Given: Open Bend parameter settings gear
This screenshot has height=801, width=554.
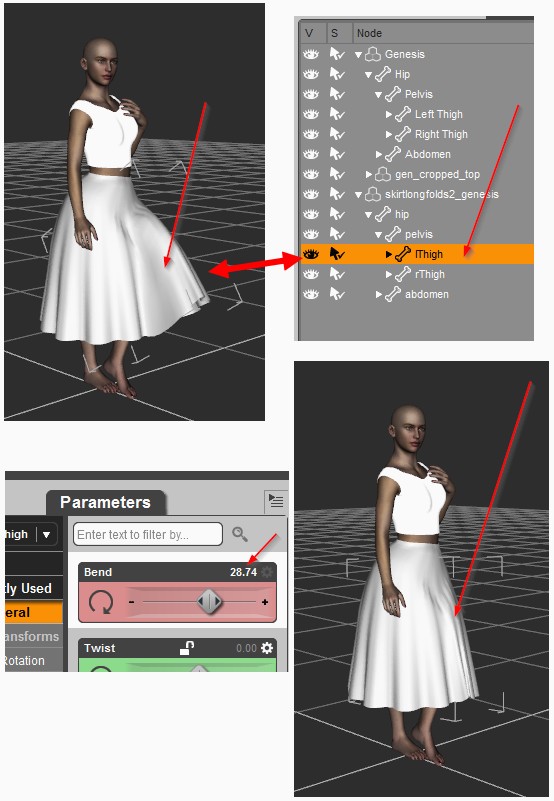Looking at the screenshot, I should (267, 572).
